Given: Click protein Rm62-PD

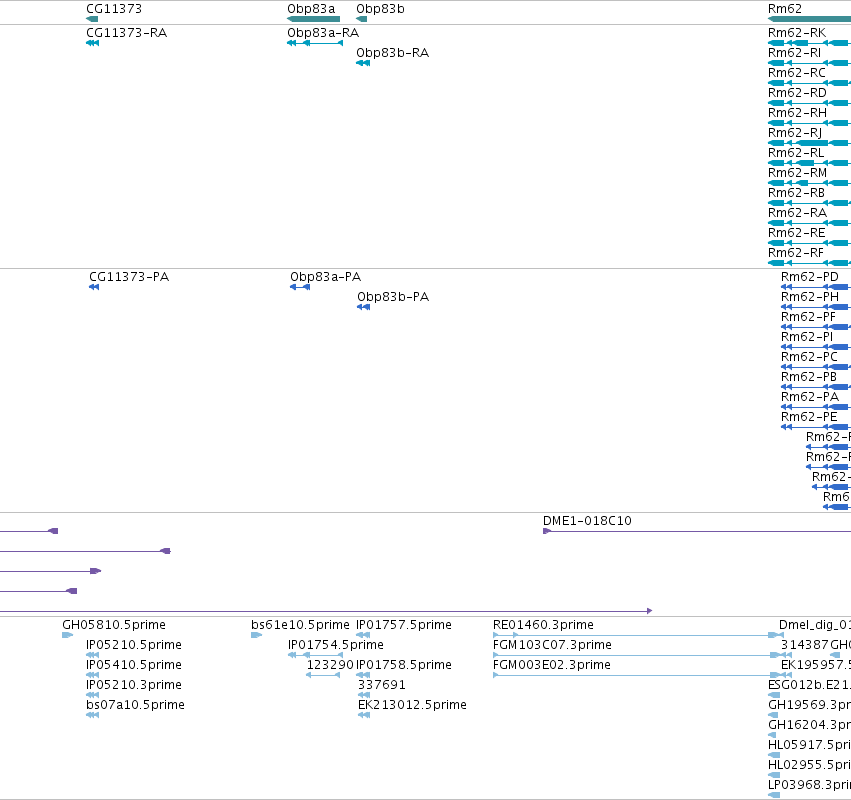Looking at the screenshot, I should (x=810, y=277).
